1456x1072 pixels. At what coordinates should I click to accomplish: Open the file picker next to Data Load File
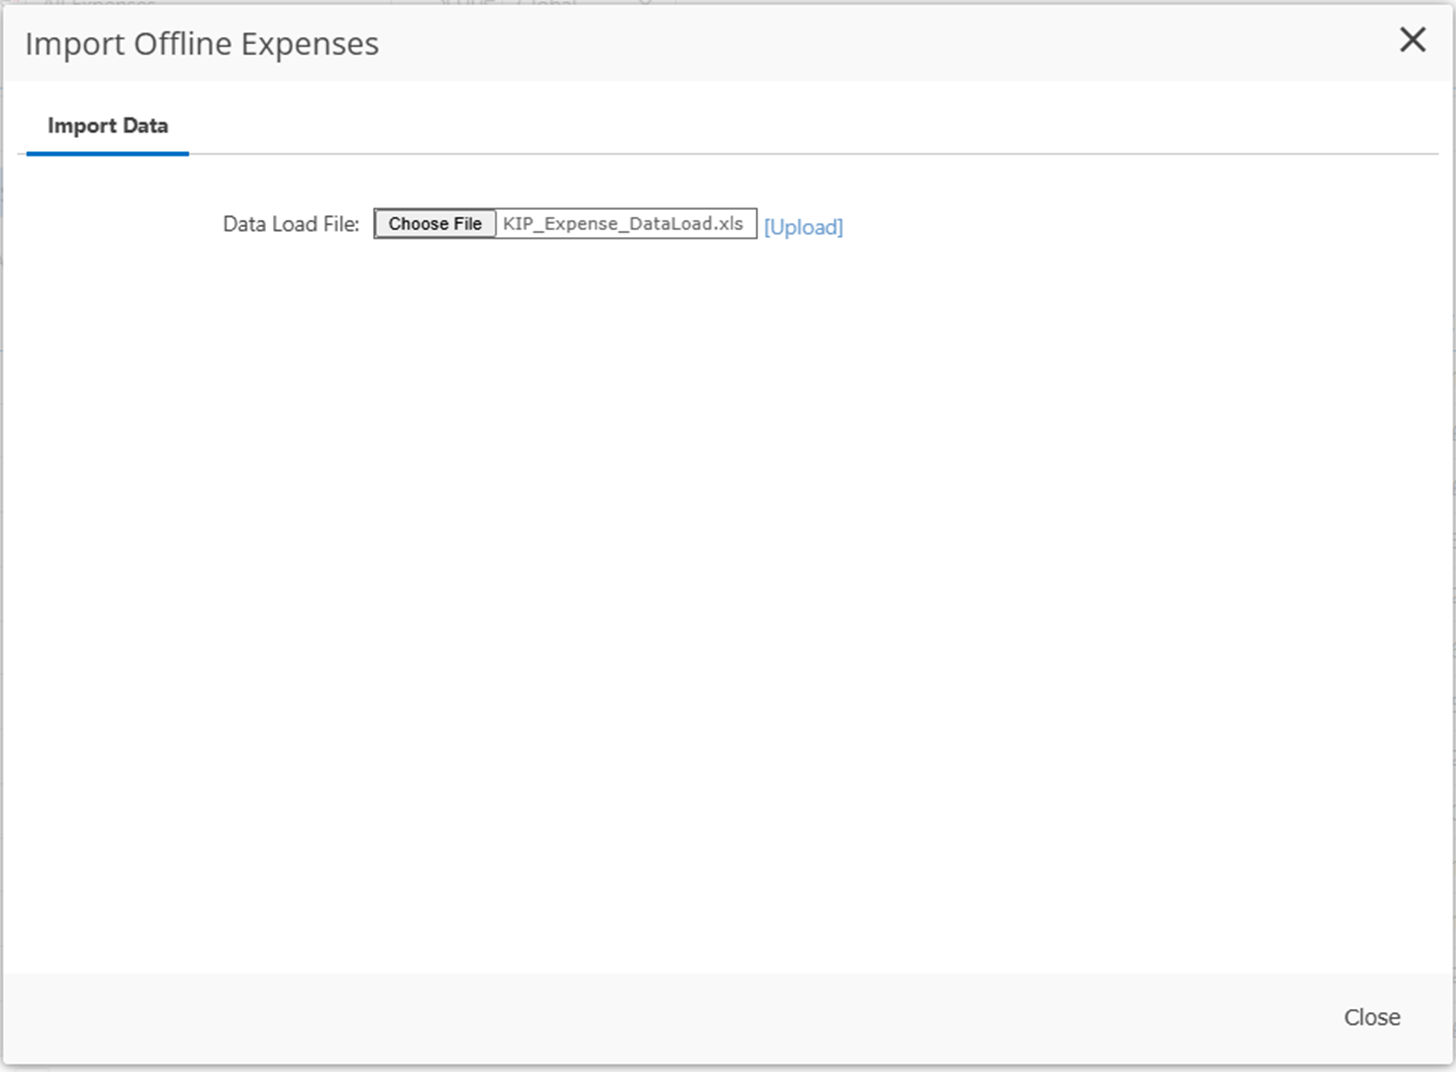coord(435,224)
